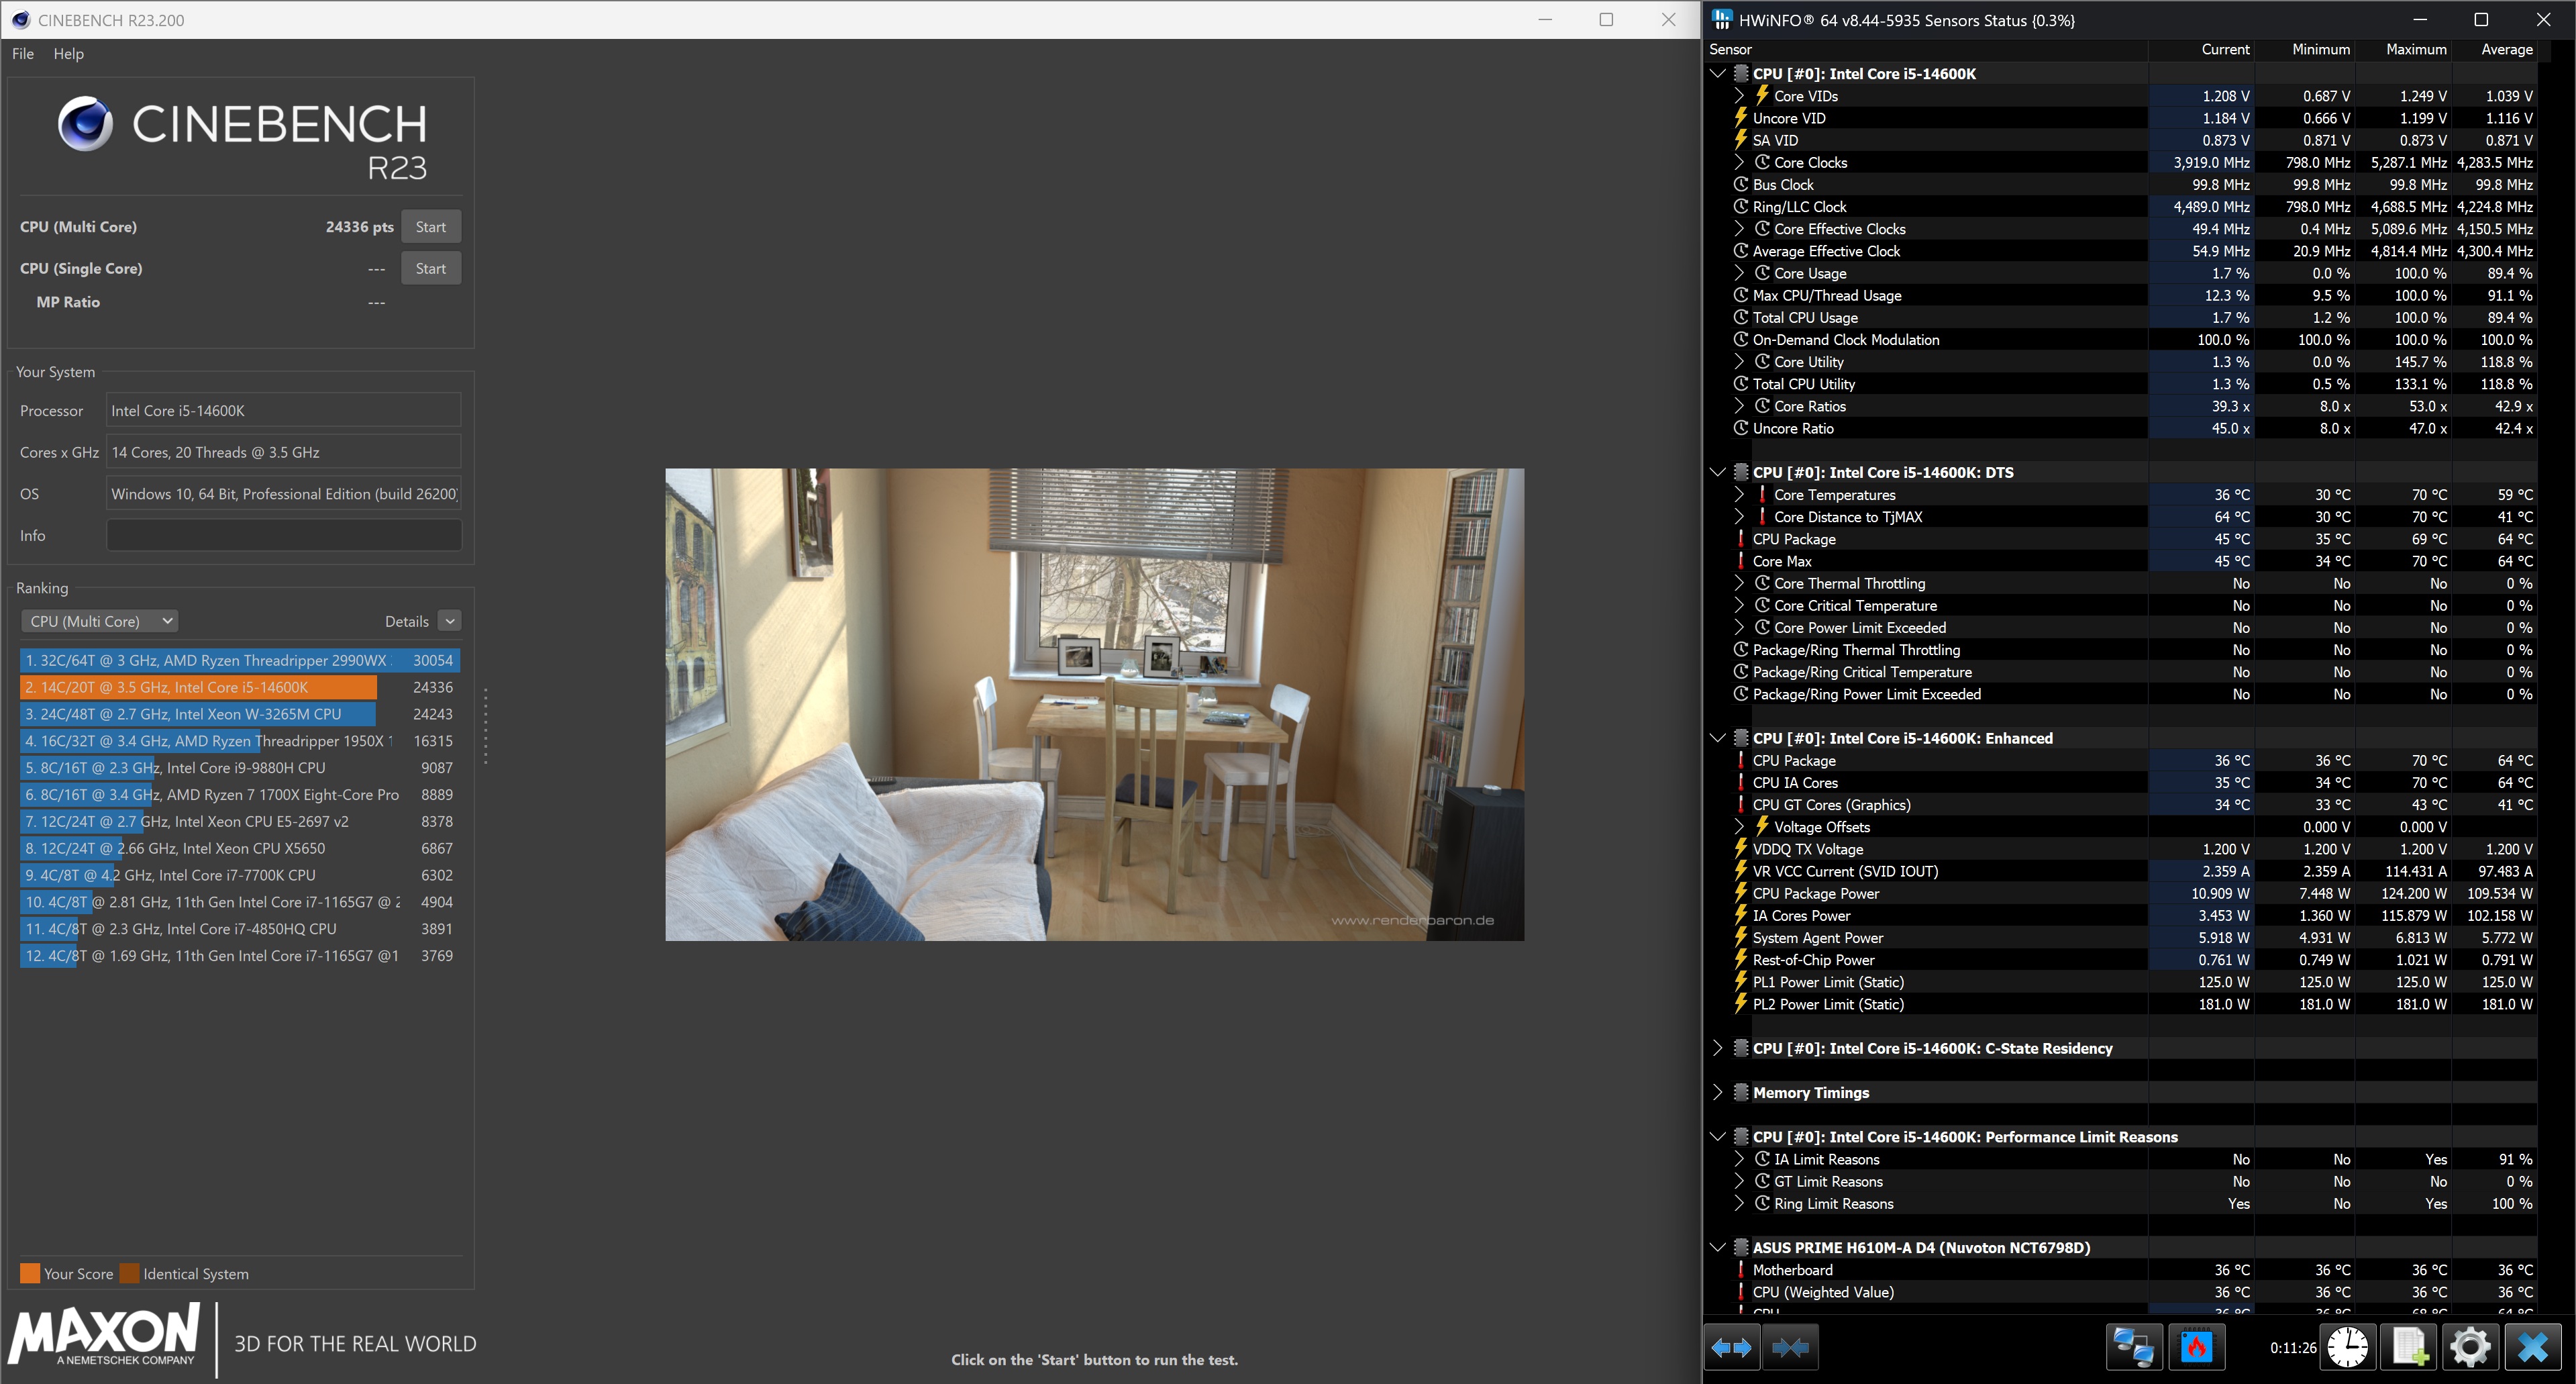Image resolution: width=2576 pixels, height=1384 pixels.
Task: Expand the C-State Residency sensor group
Action: coord(1718,1048)
